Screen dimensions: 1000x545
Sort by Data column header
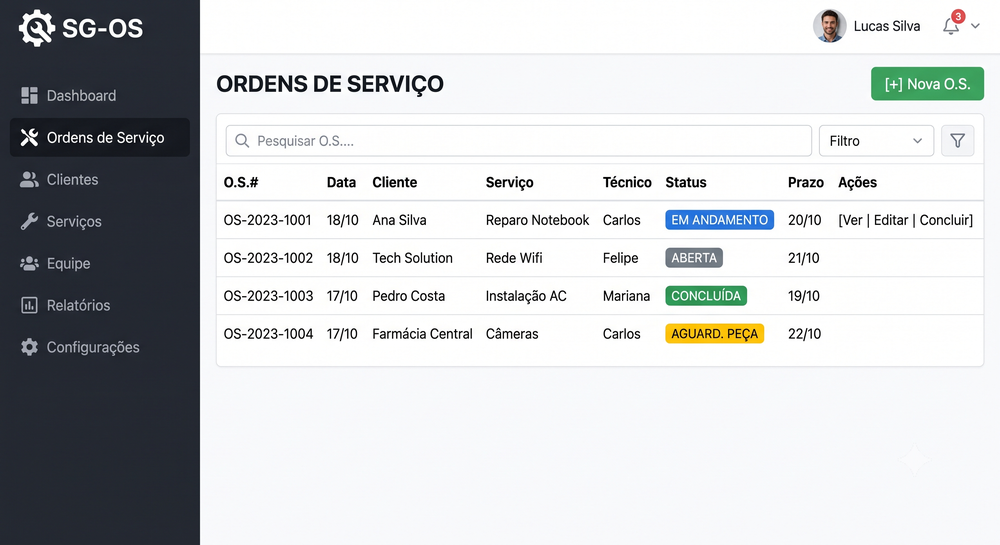[341, 182]
